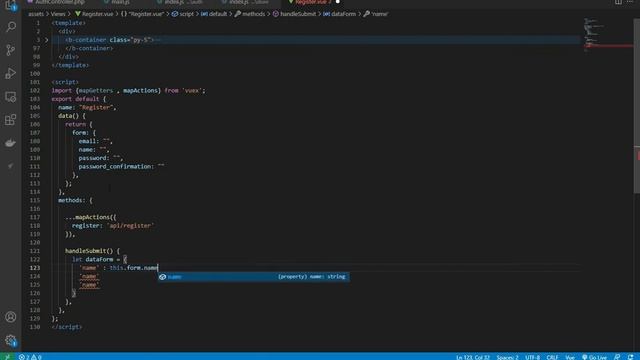The height and width of the screenshot is (360, 640).
Task: Click 'export default {' line
Action: (79, 99)
